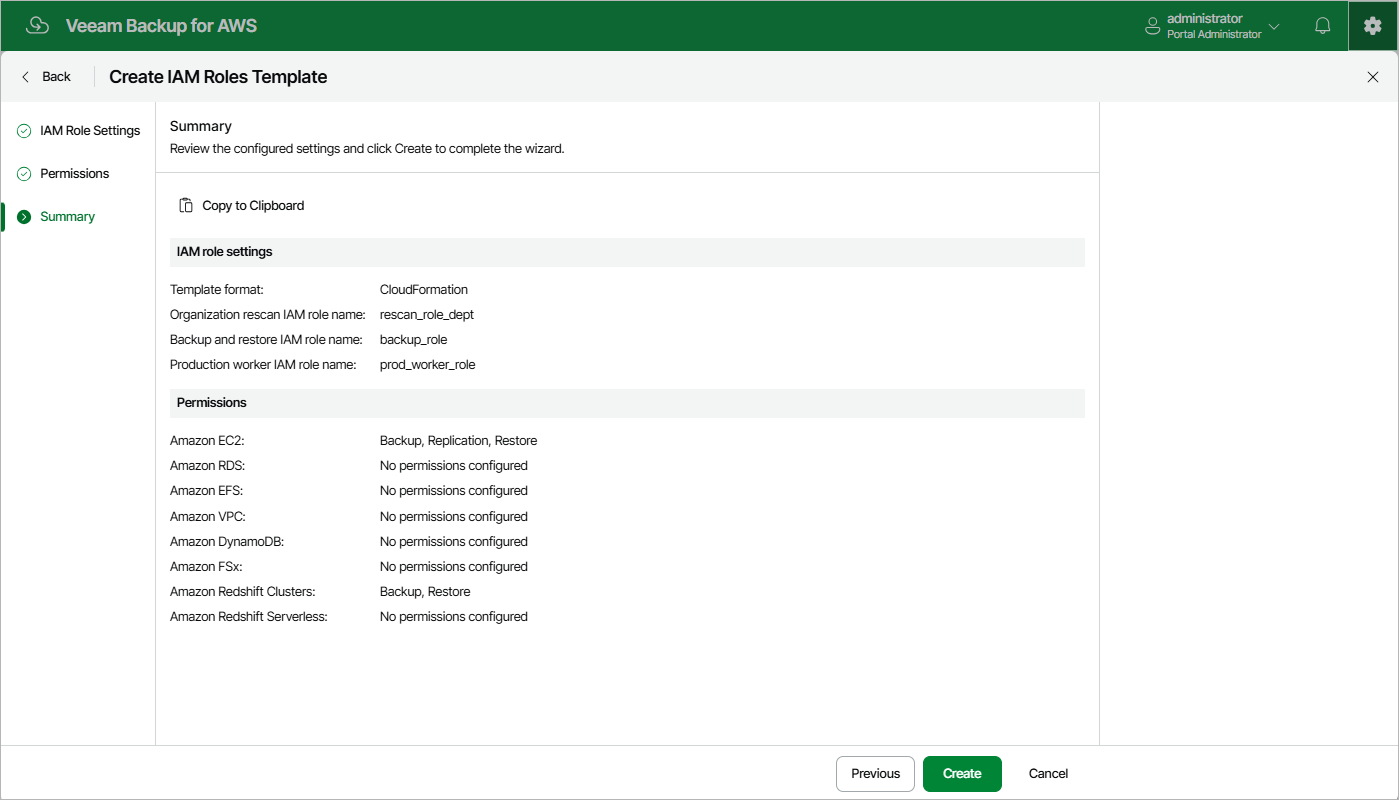The width and height of the screenshot is (1399, 800).
Task: Cancel the wizard
Action: pyautogui.click(x=1048, y=774)
